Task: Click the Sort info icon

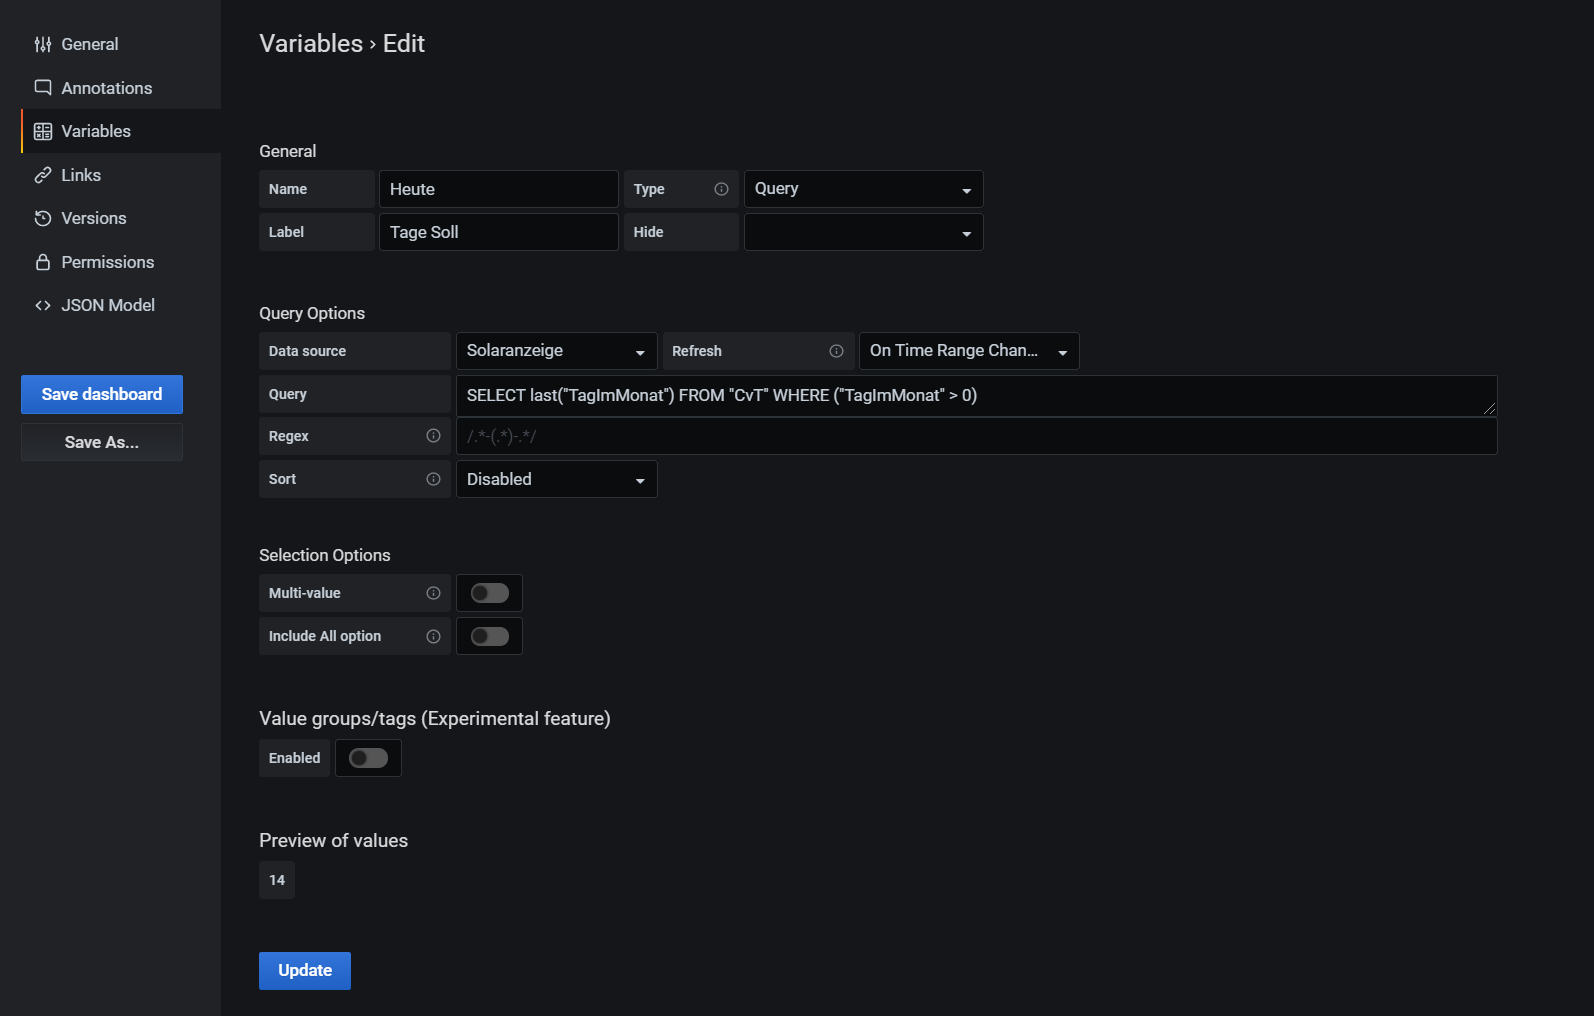Action: point(433,479)
